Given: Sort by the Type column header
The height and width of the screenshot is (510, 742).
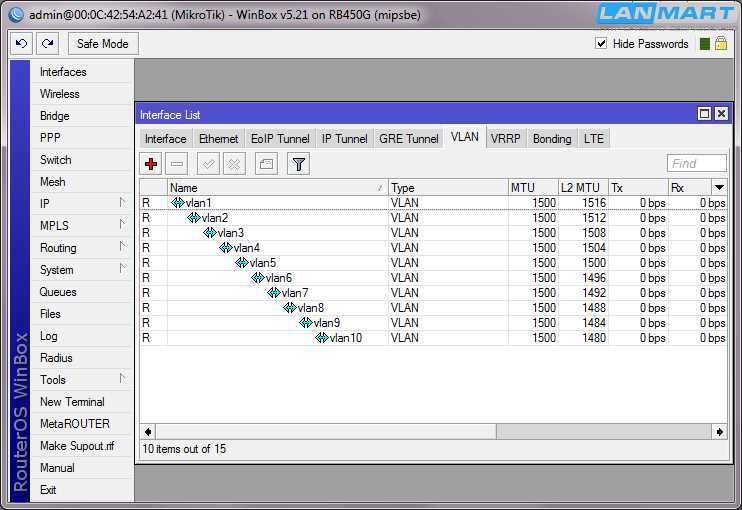Looking at the screenshot, I should [448, 188].
